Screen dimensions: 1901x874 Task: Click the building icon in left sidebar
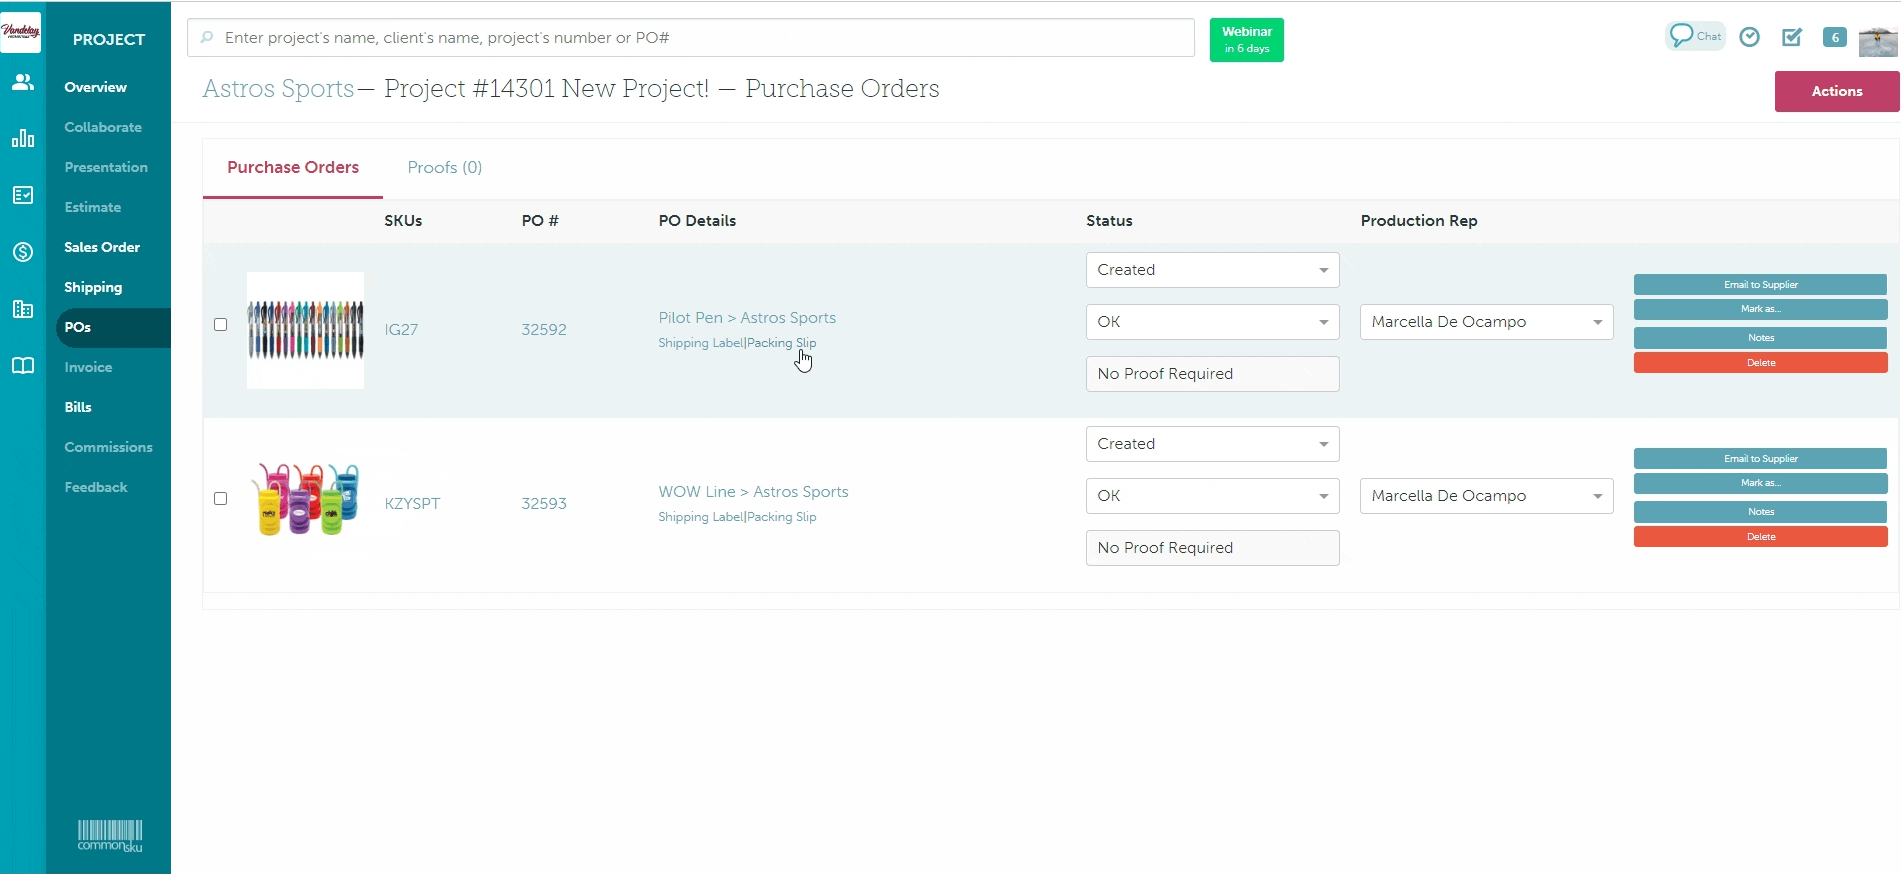tap(23, 309)
